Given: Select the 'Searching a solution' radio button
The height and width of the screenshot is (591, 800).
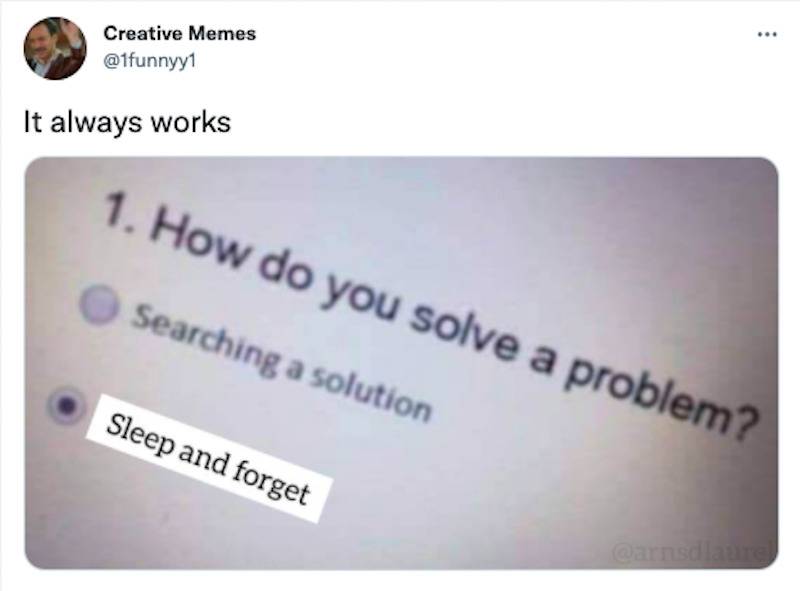Looking at the screenshot, I should [x=98, y=304].
